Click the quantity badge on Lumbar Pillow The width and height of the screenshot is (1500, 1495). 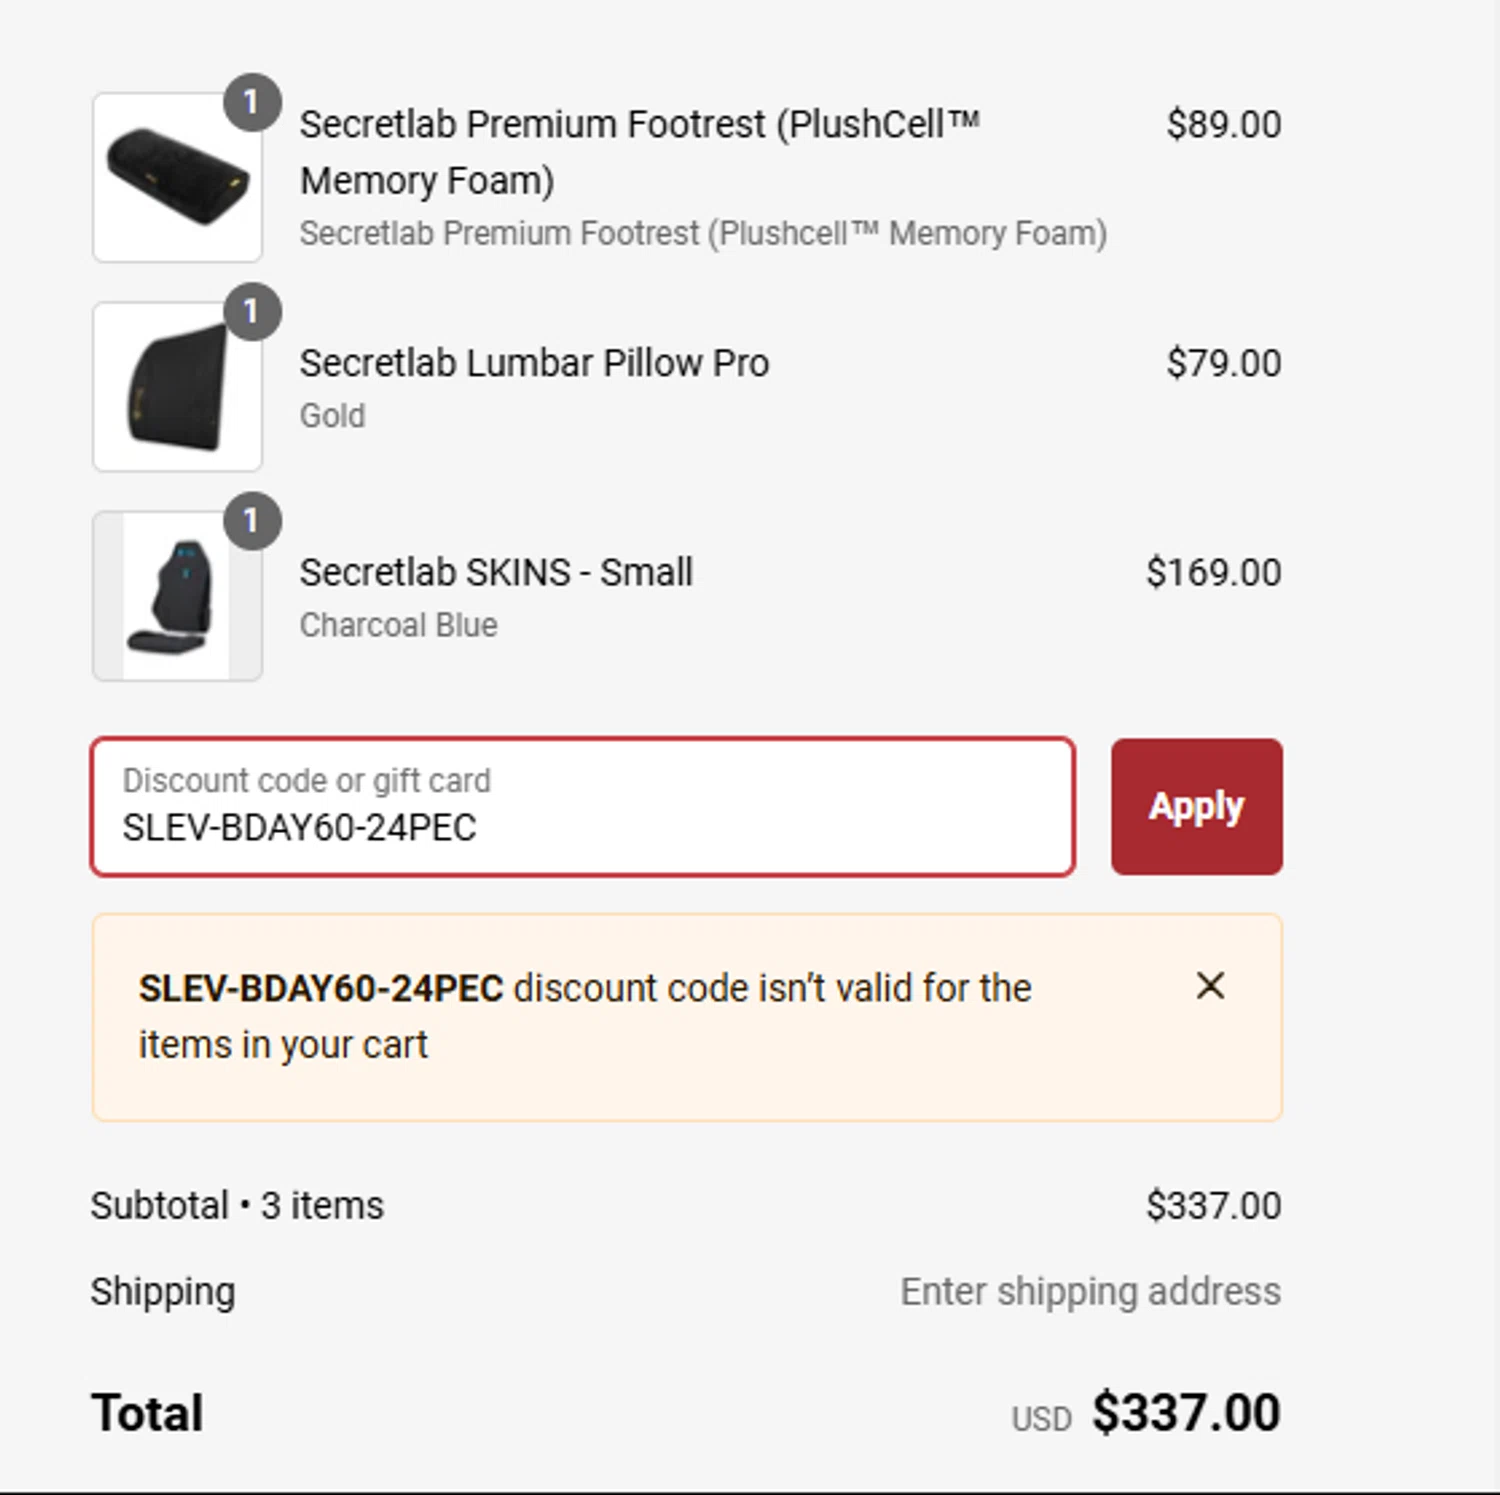coord(251,312)
